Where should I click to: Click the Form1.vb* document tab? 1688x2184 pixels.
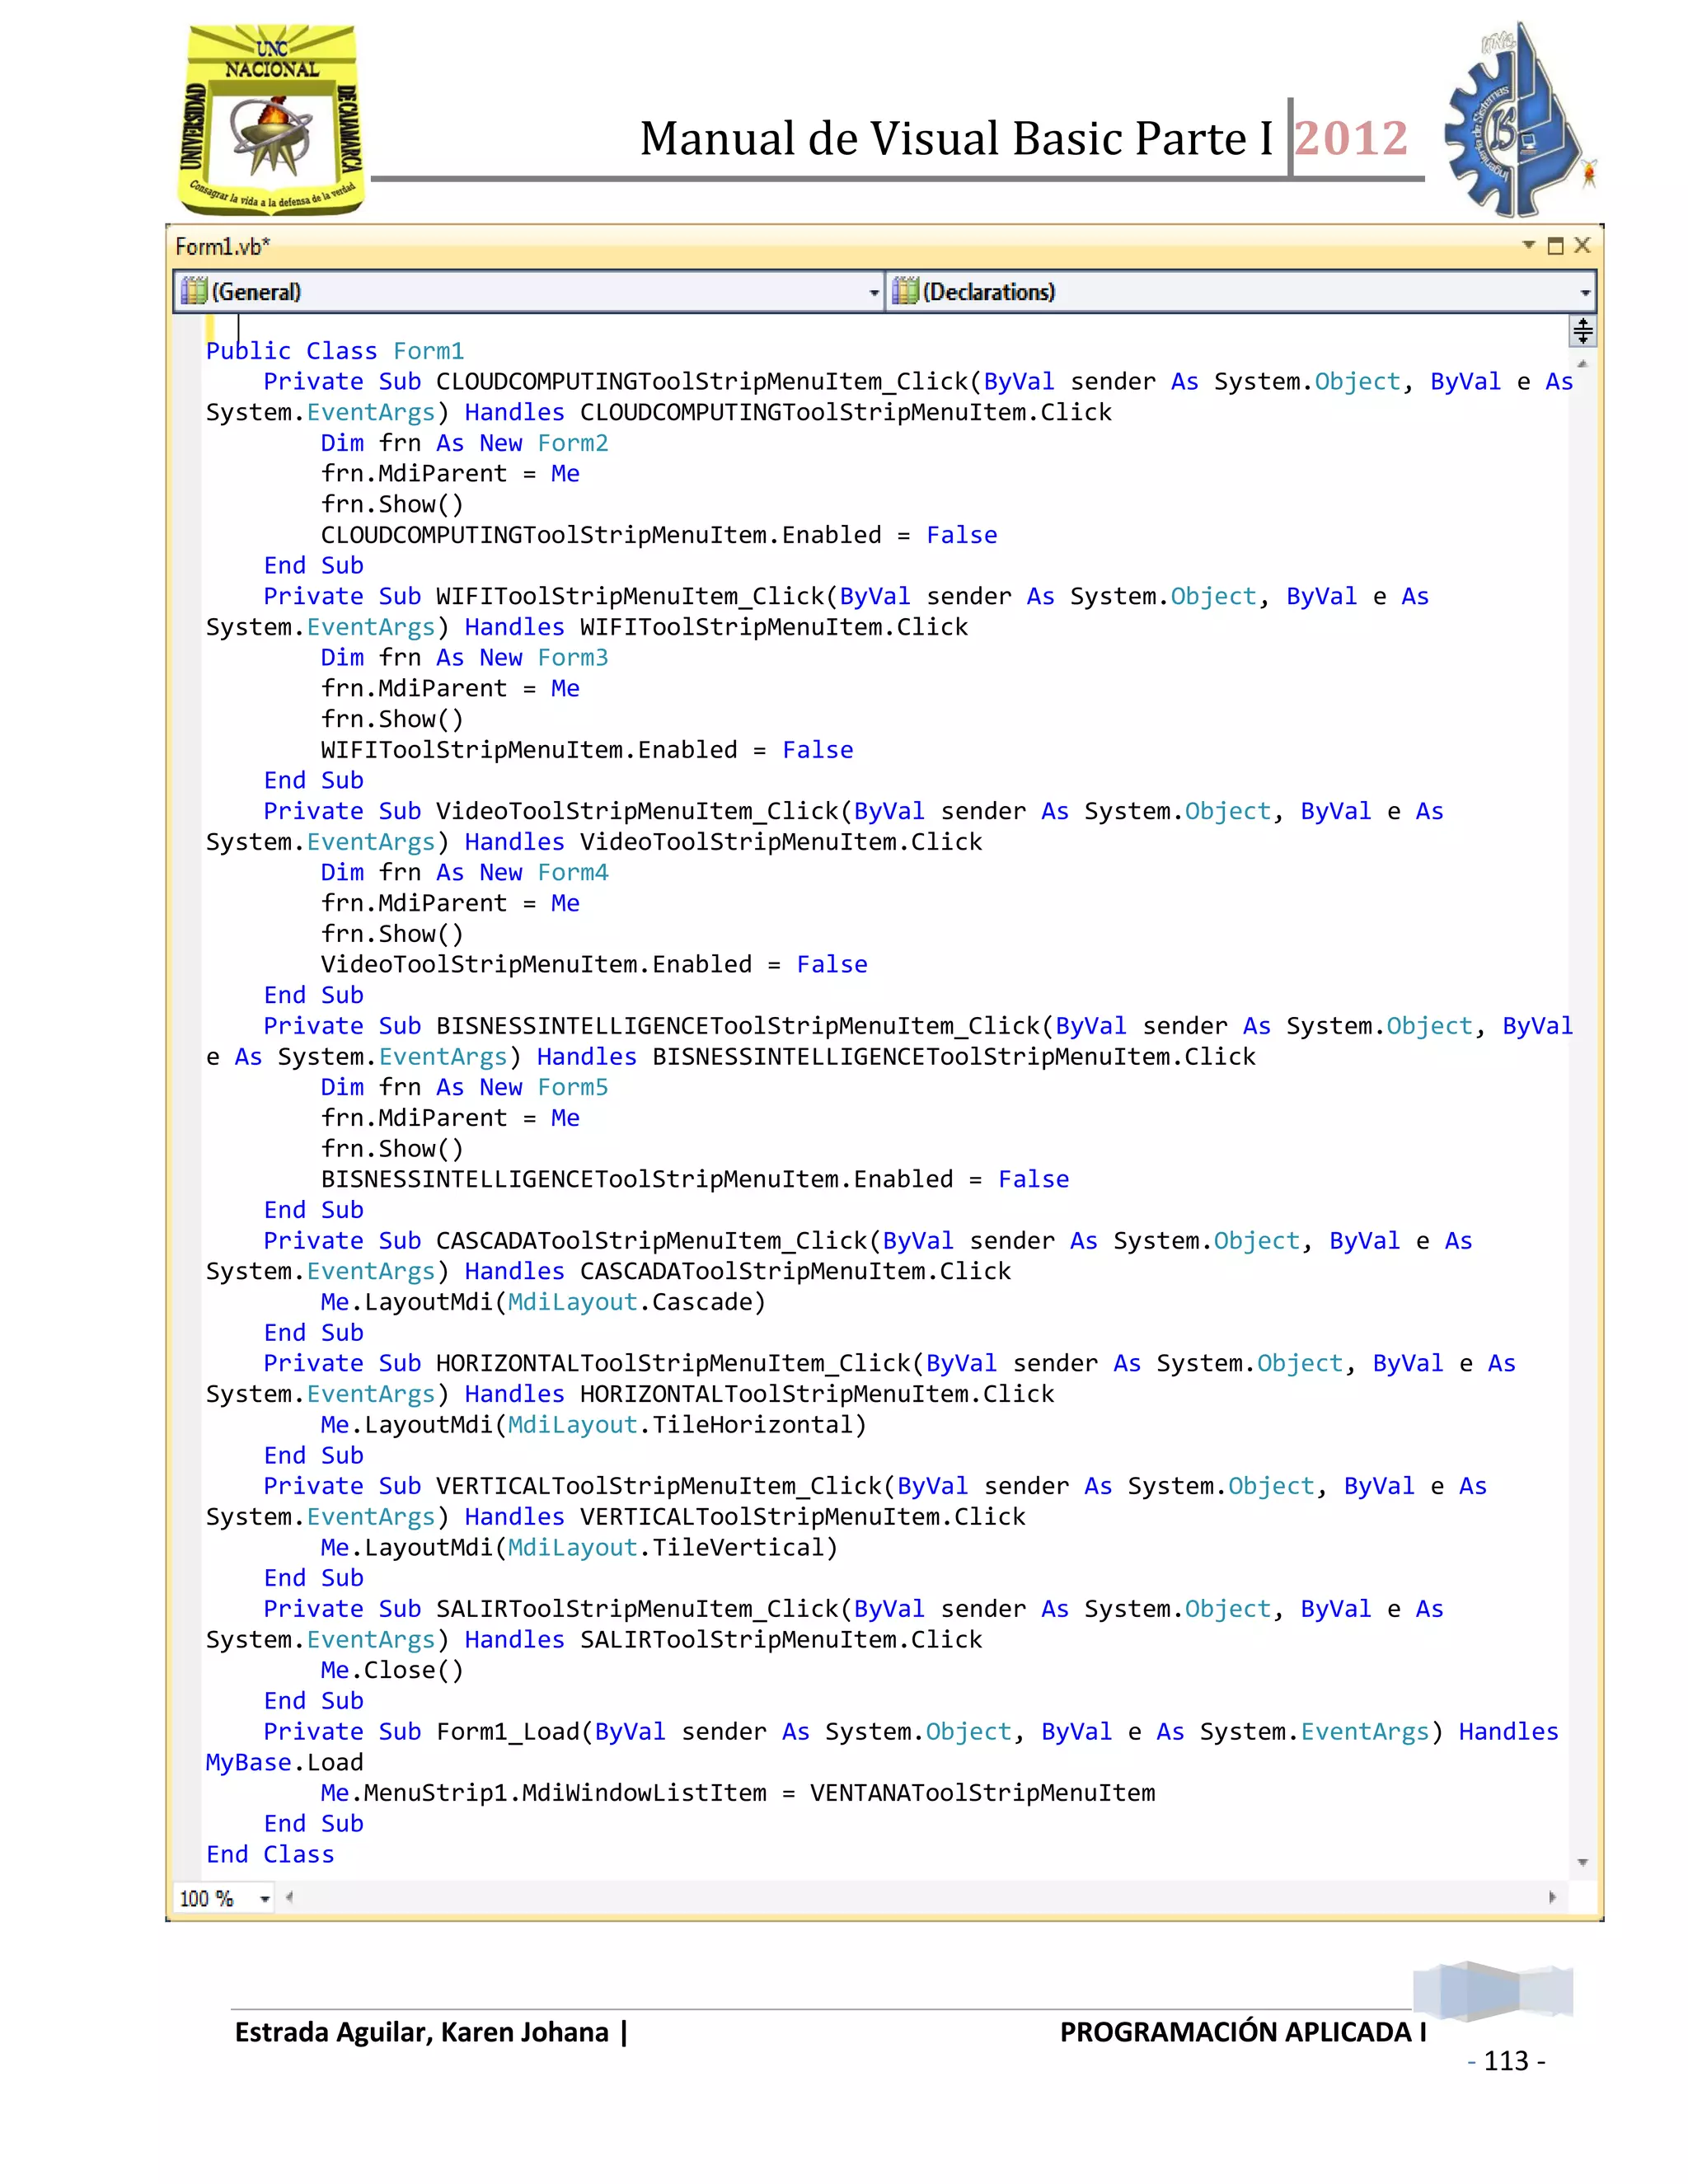(x=222, y=246)
